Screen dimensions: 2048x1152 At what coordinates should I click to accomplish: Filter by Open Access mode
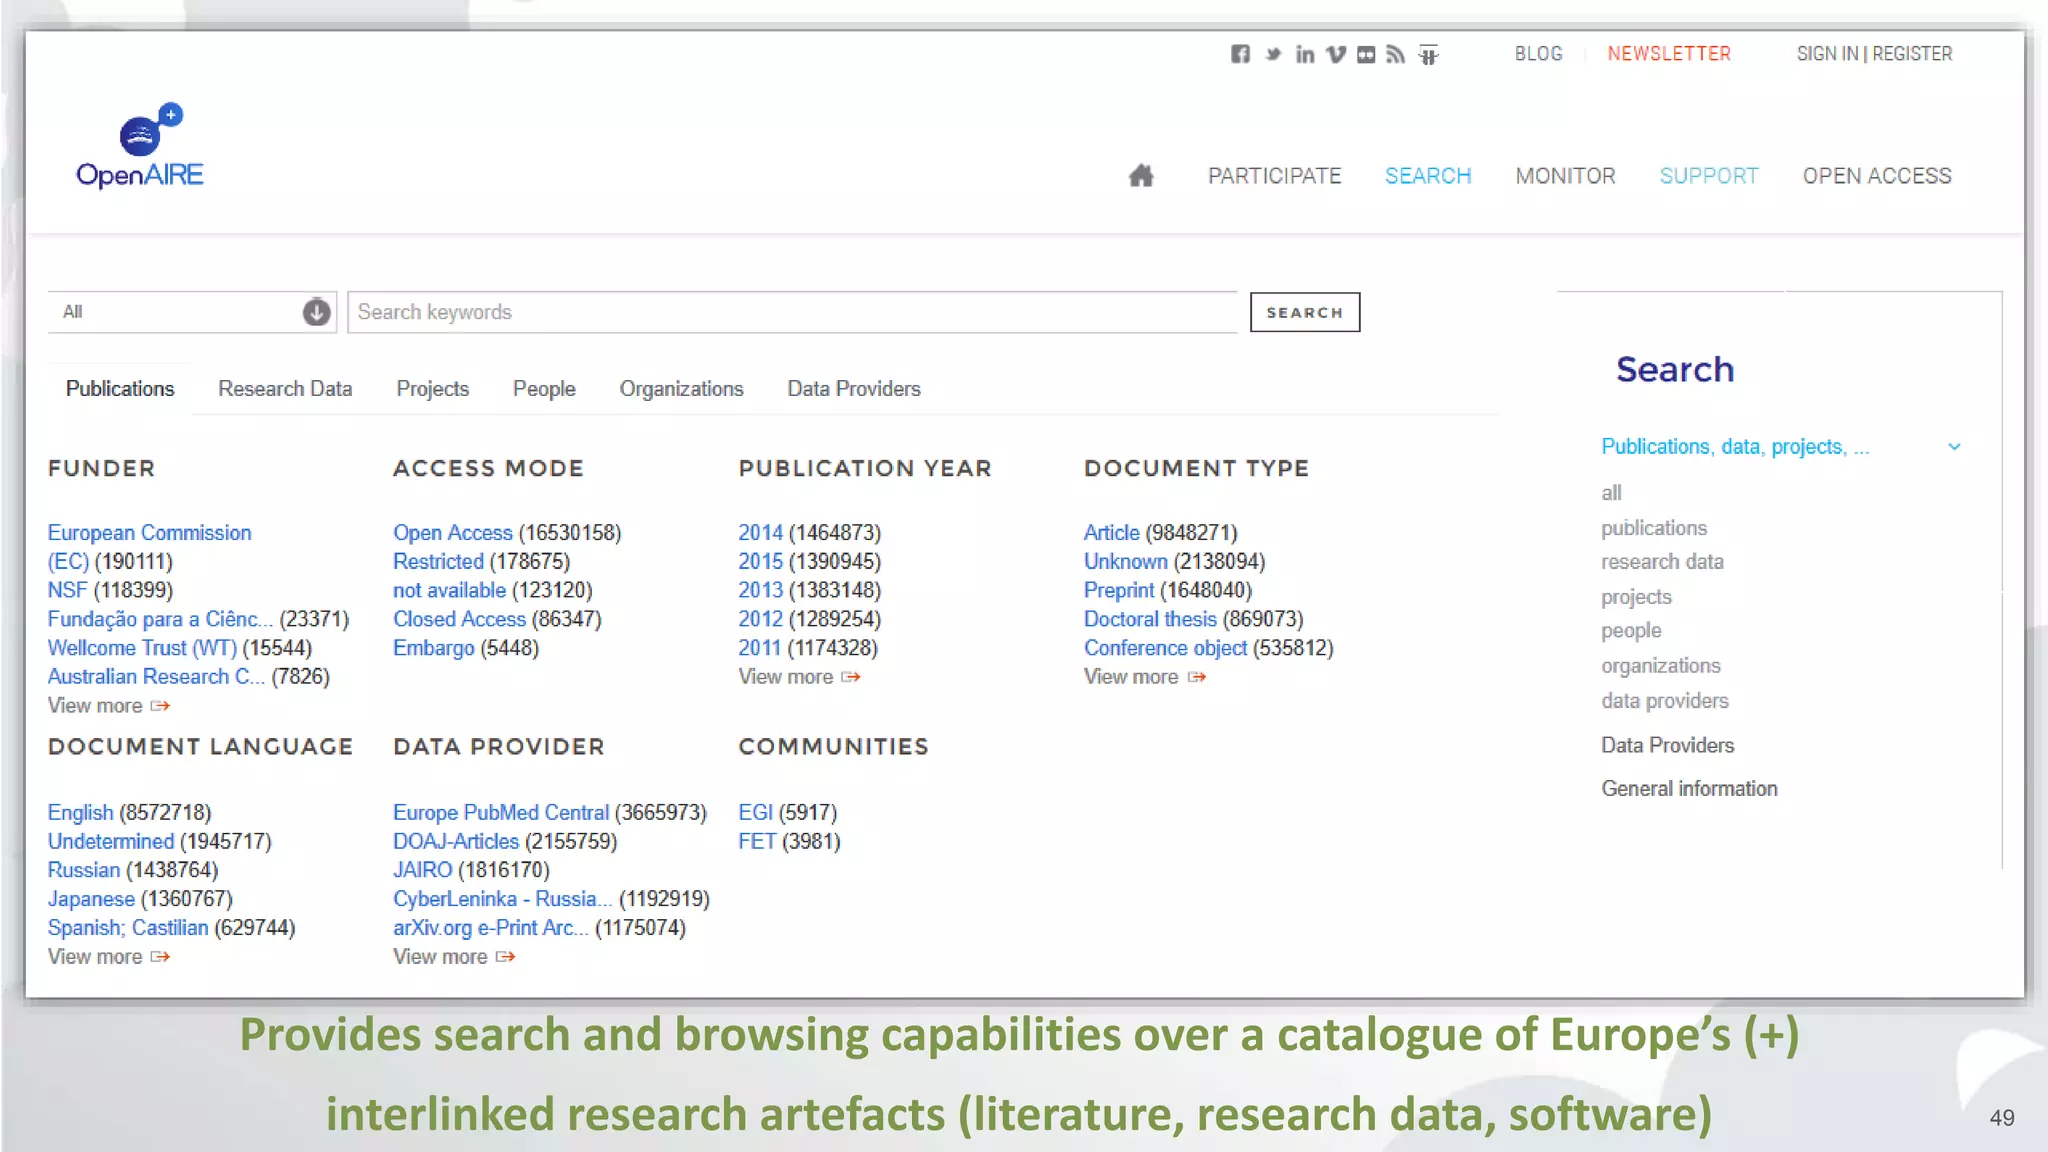[452, 533]
